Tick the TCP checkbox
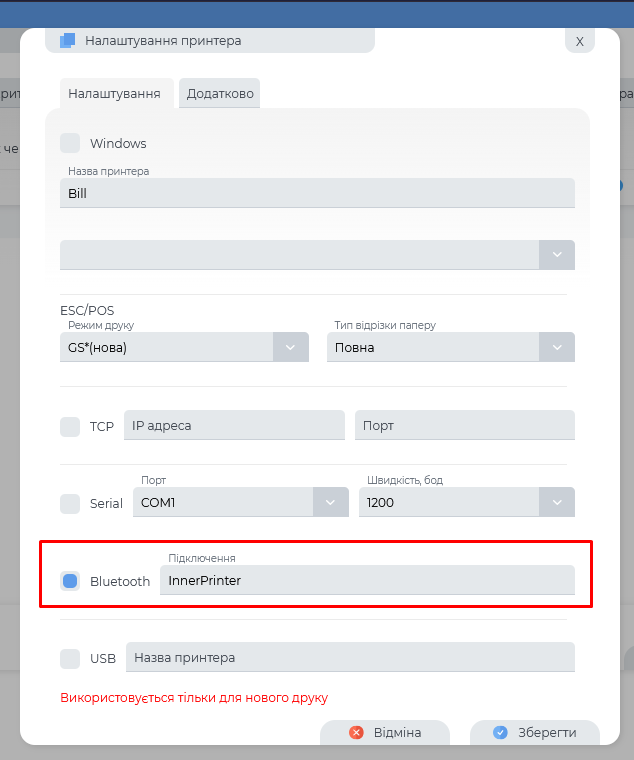 [70, 426]
